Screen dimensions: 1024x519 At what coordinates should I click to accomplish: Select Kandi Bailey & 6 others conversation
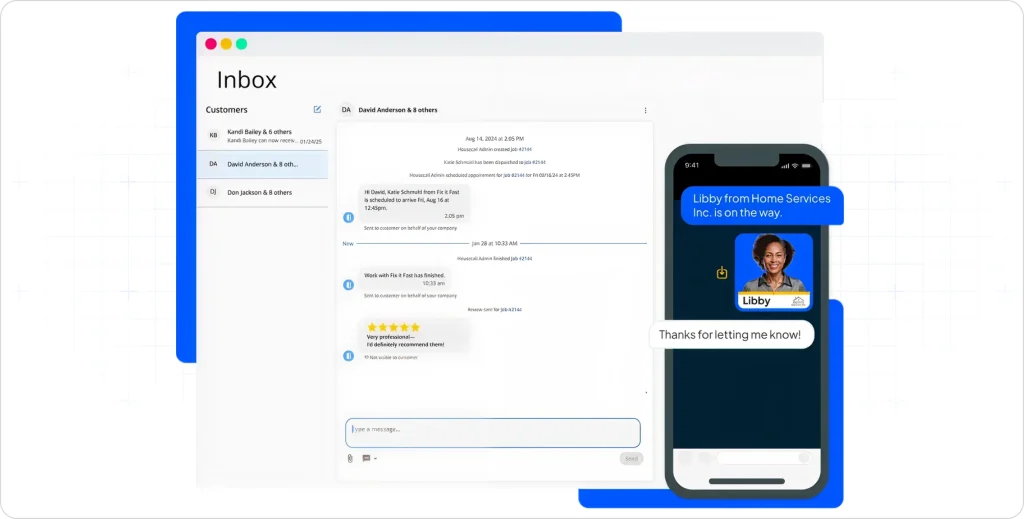coord(262,135)
